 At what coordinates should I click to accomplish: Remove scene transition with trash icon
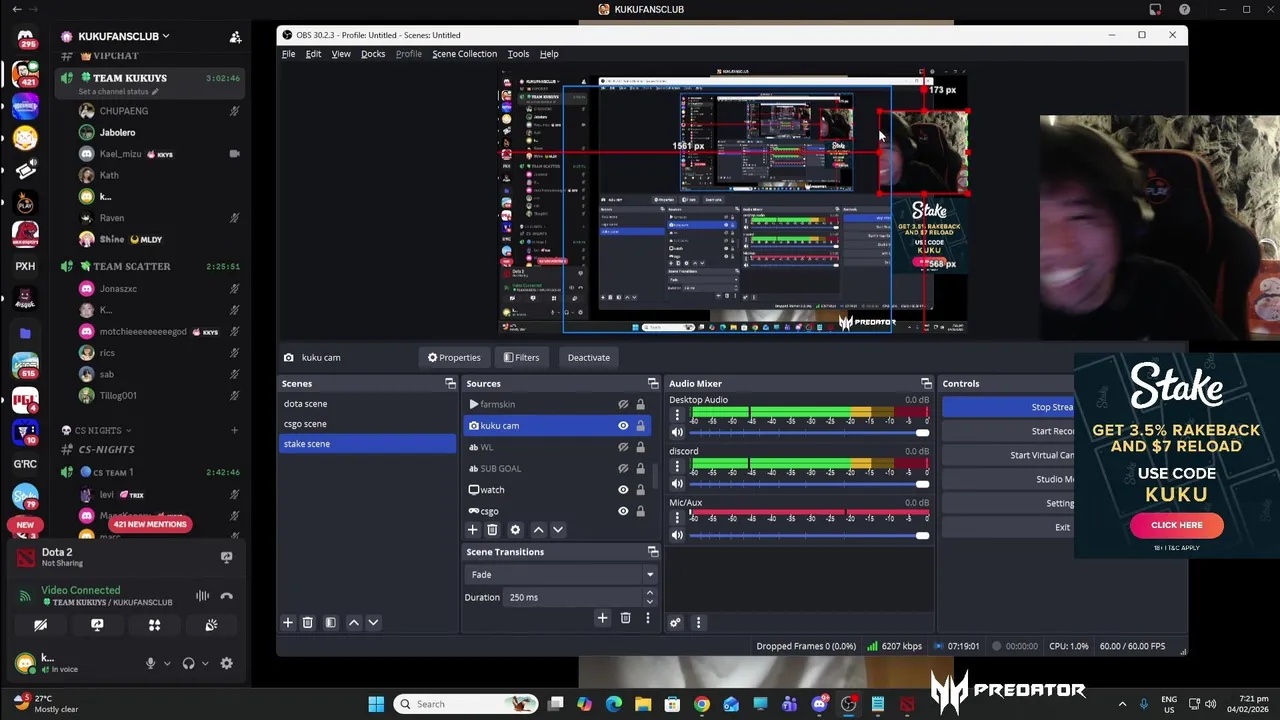[x=625, y=618]
